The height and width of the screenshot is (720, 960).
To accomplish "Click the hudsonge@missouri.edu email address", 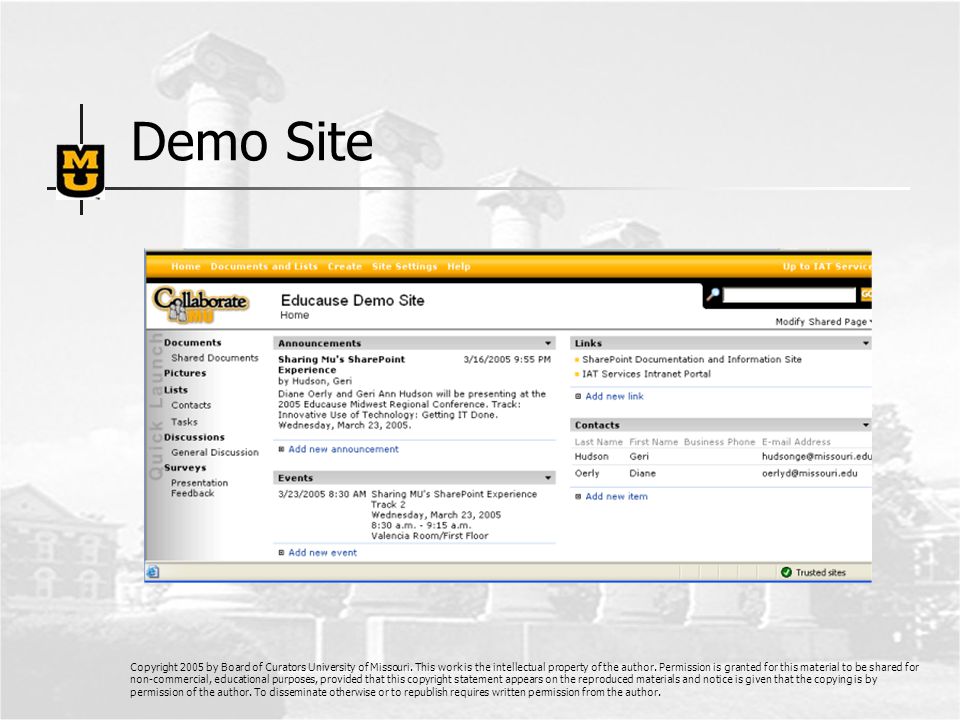I will pyautogui.click(x=817, y=457).
